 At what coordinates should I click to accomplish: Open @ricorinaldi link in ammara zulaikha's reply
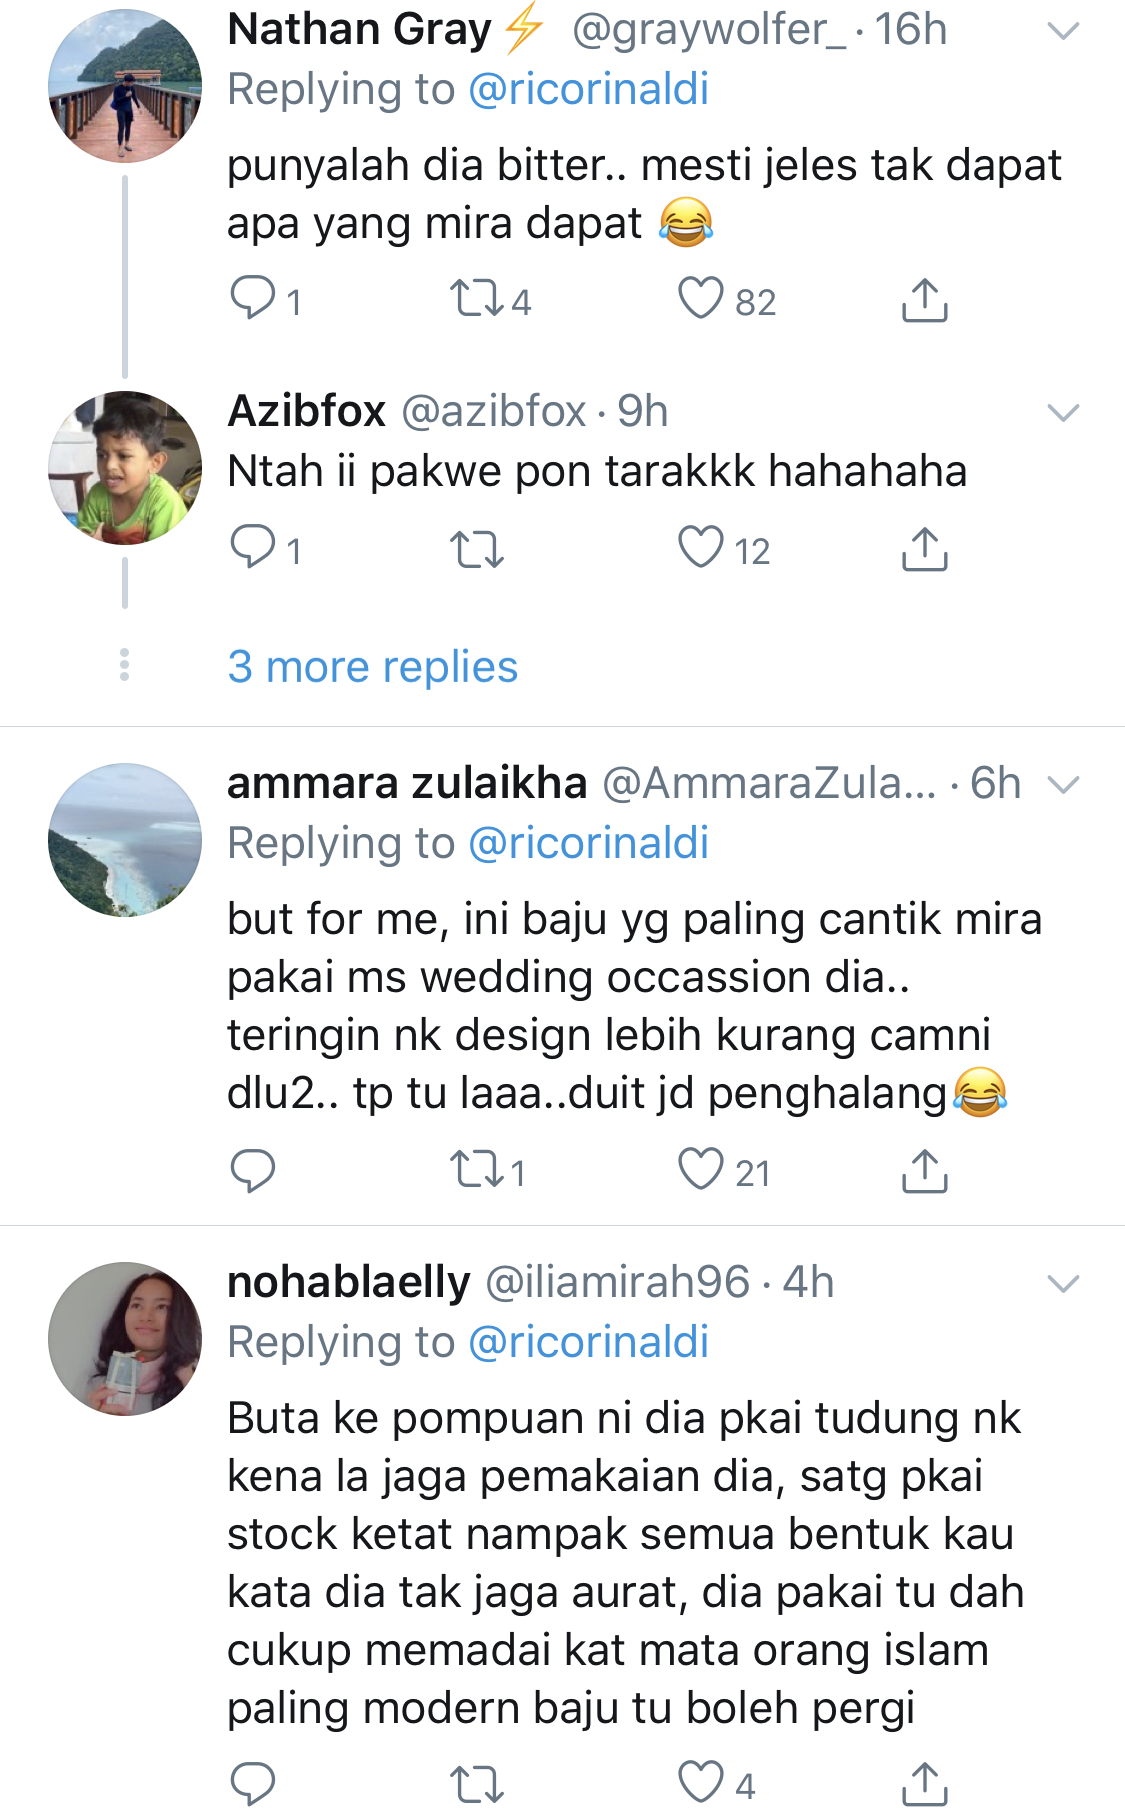tap(588, 843)
